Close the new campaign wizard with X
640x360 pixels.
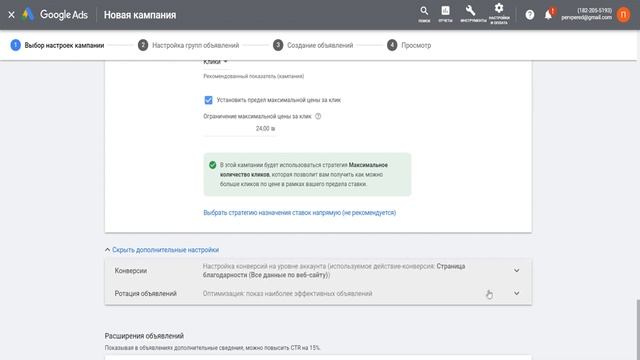point(11,15)
